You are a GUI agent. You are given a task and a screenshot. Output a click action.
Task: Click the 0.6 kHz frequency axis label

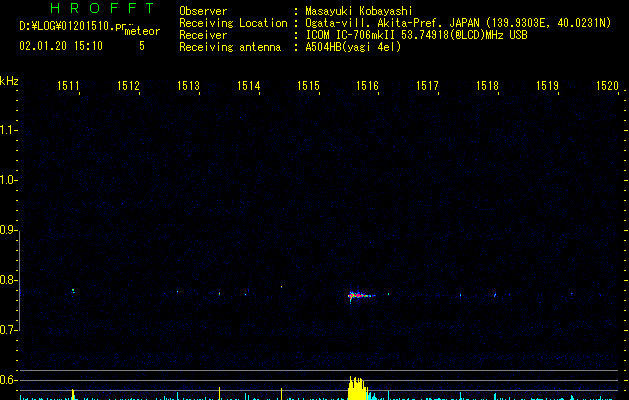point(8,380)
